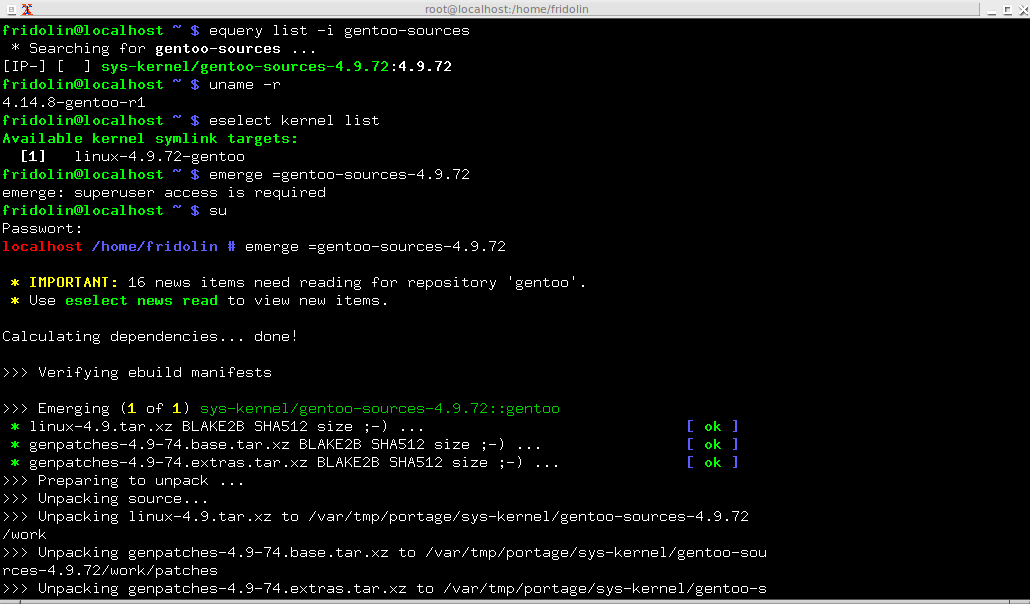Click the [1] index of the kernel target
The height and width of the screenshot is (604, 1030).
tap(34, 156)
